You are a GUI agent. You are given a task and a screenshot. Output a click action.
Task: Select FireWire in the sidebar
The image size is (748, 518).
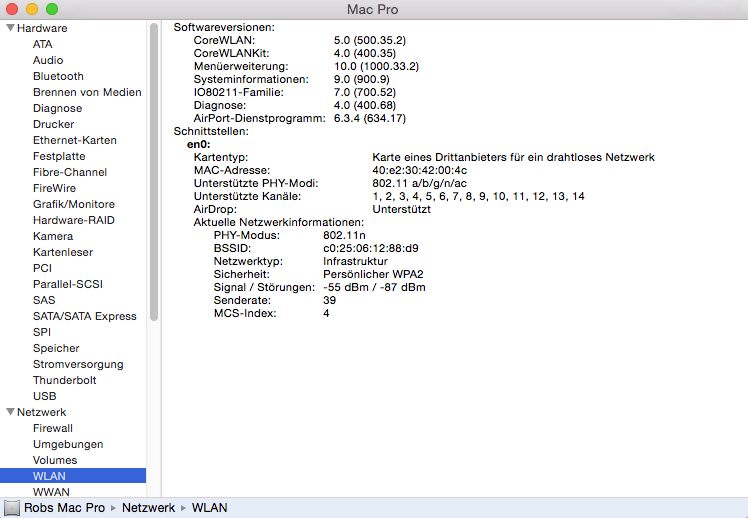54,188
